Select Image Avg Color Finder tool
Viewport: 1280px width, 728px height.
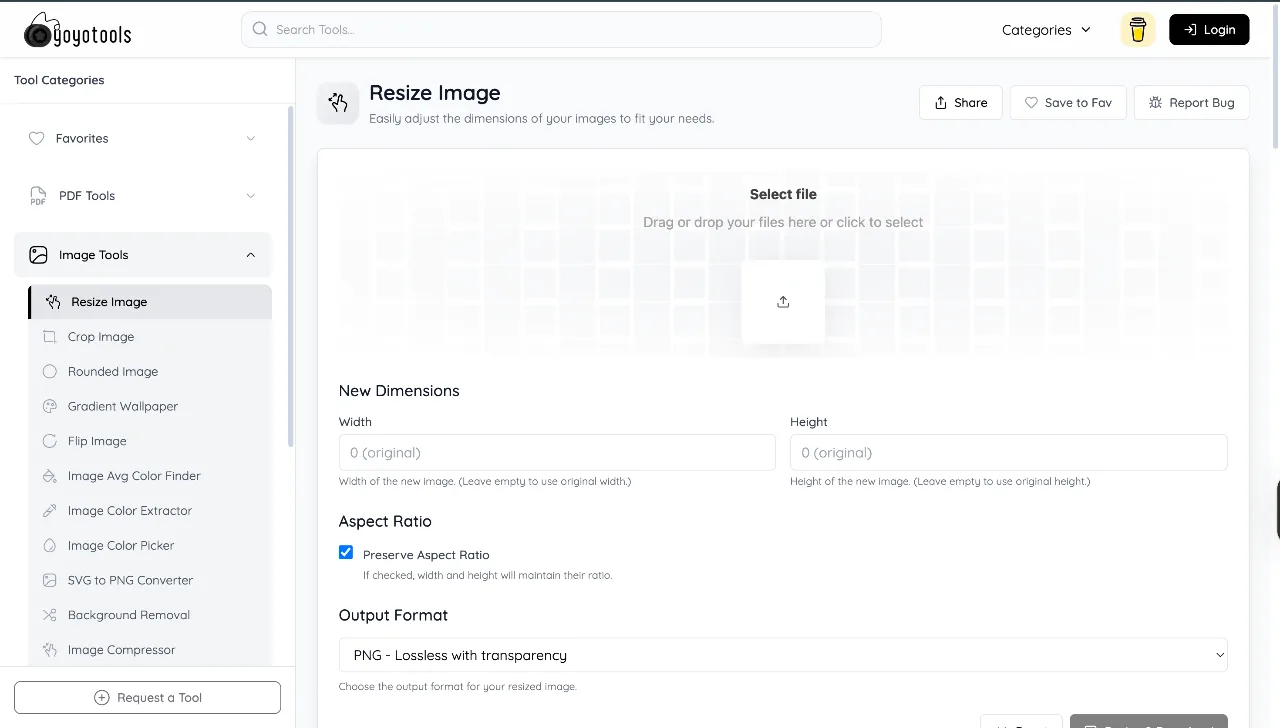150,476
